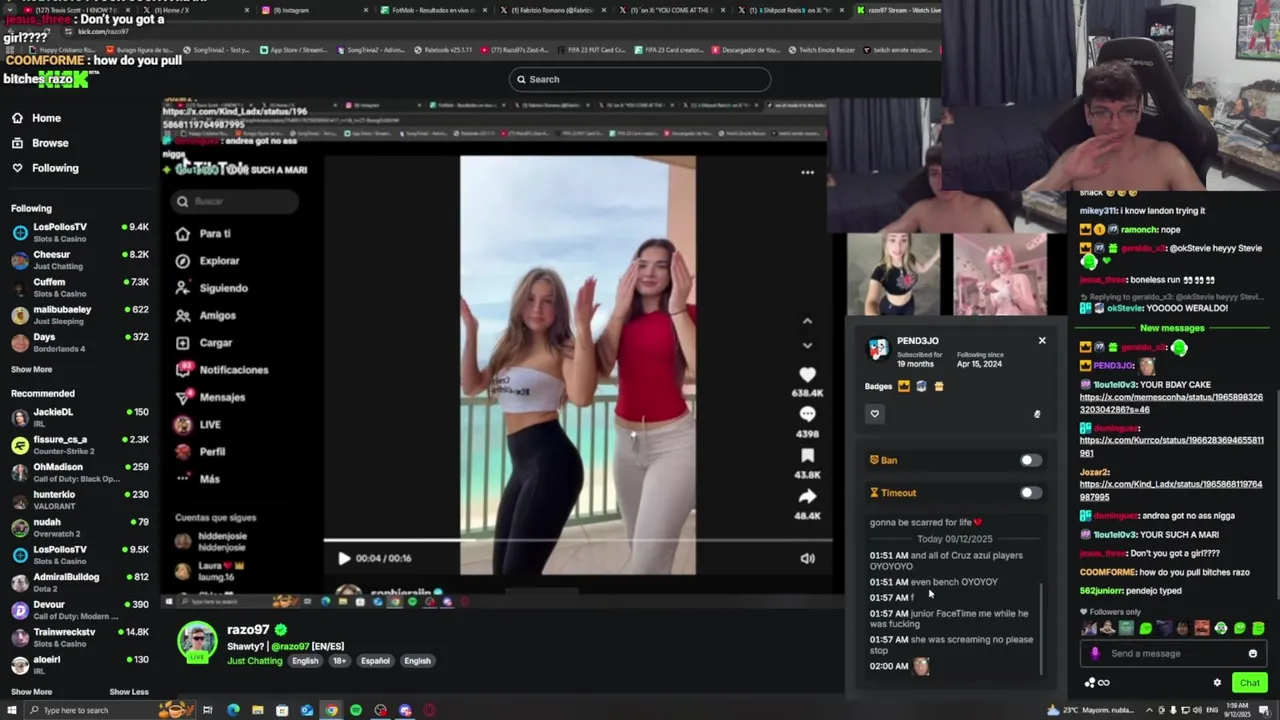Click the TikTok Buscar search box
Viewport: 1280px width, 720px height.
tap(236, 201)
